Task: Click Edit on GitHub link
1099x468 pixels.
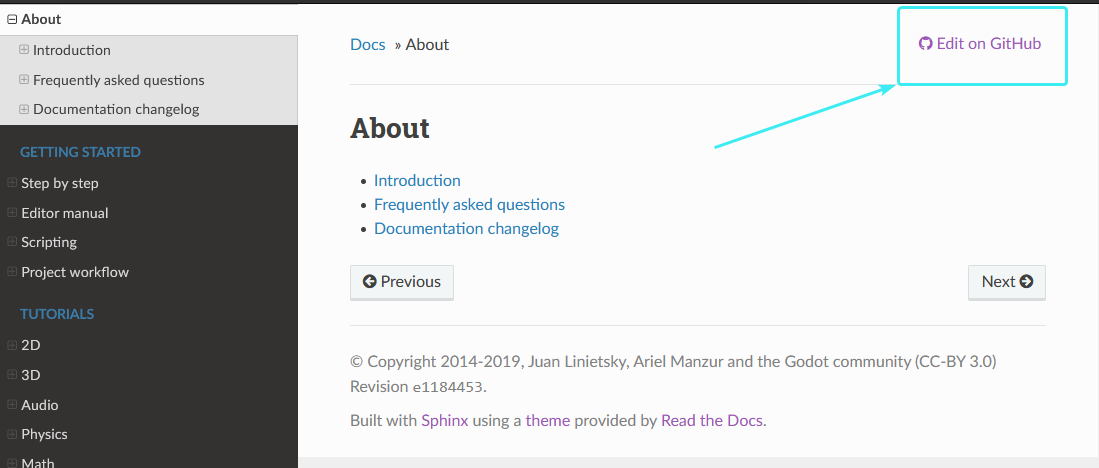Action: [980, 43]
